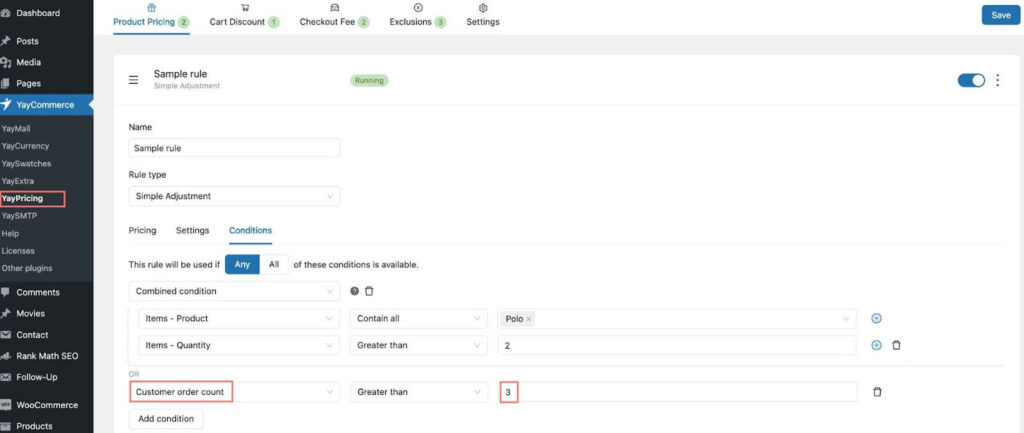Open the Items - Quantity dropdown
Viewport: 1024px width, 433px height.
coord(239,345)
